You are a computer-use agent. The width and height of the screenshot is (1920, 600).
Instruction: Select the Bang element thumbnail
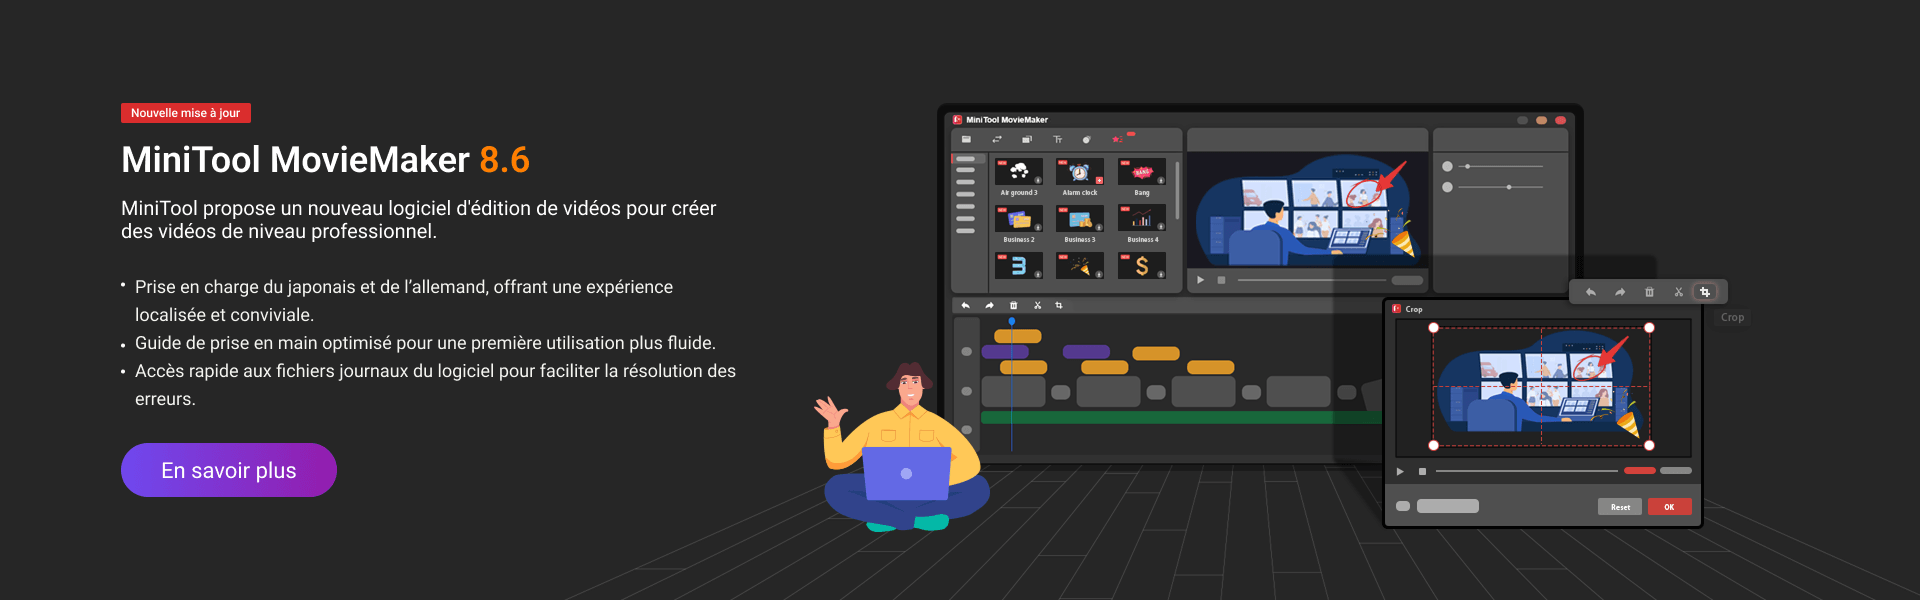(x=1142, y=172)
